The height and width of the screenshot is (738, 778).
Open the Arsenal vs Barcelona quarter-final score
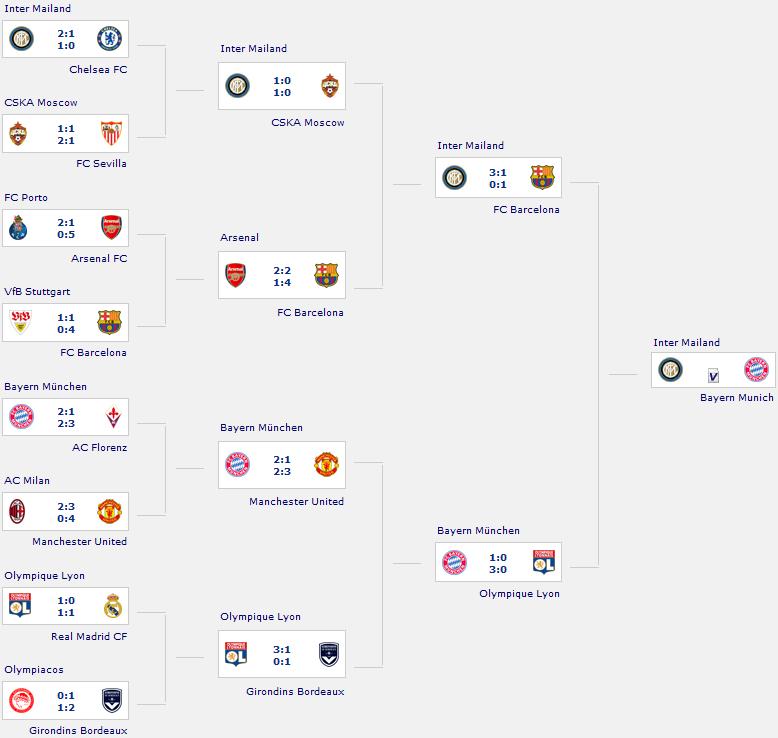point(281,276)
